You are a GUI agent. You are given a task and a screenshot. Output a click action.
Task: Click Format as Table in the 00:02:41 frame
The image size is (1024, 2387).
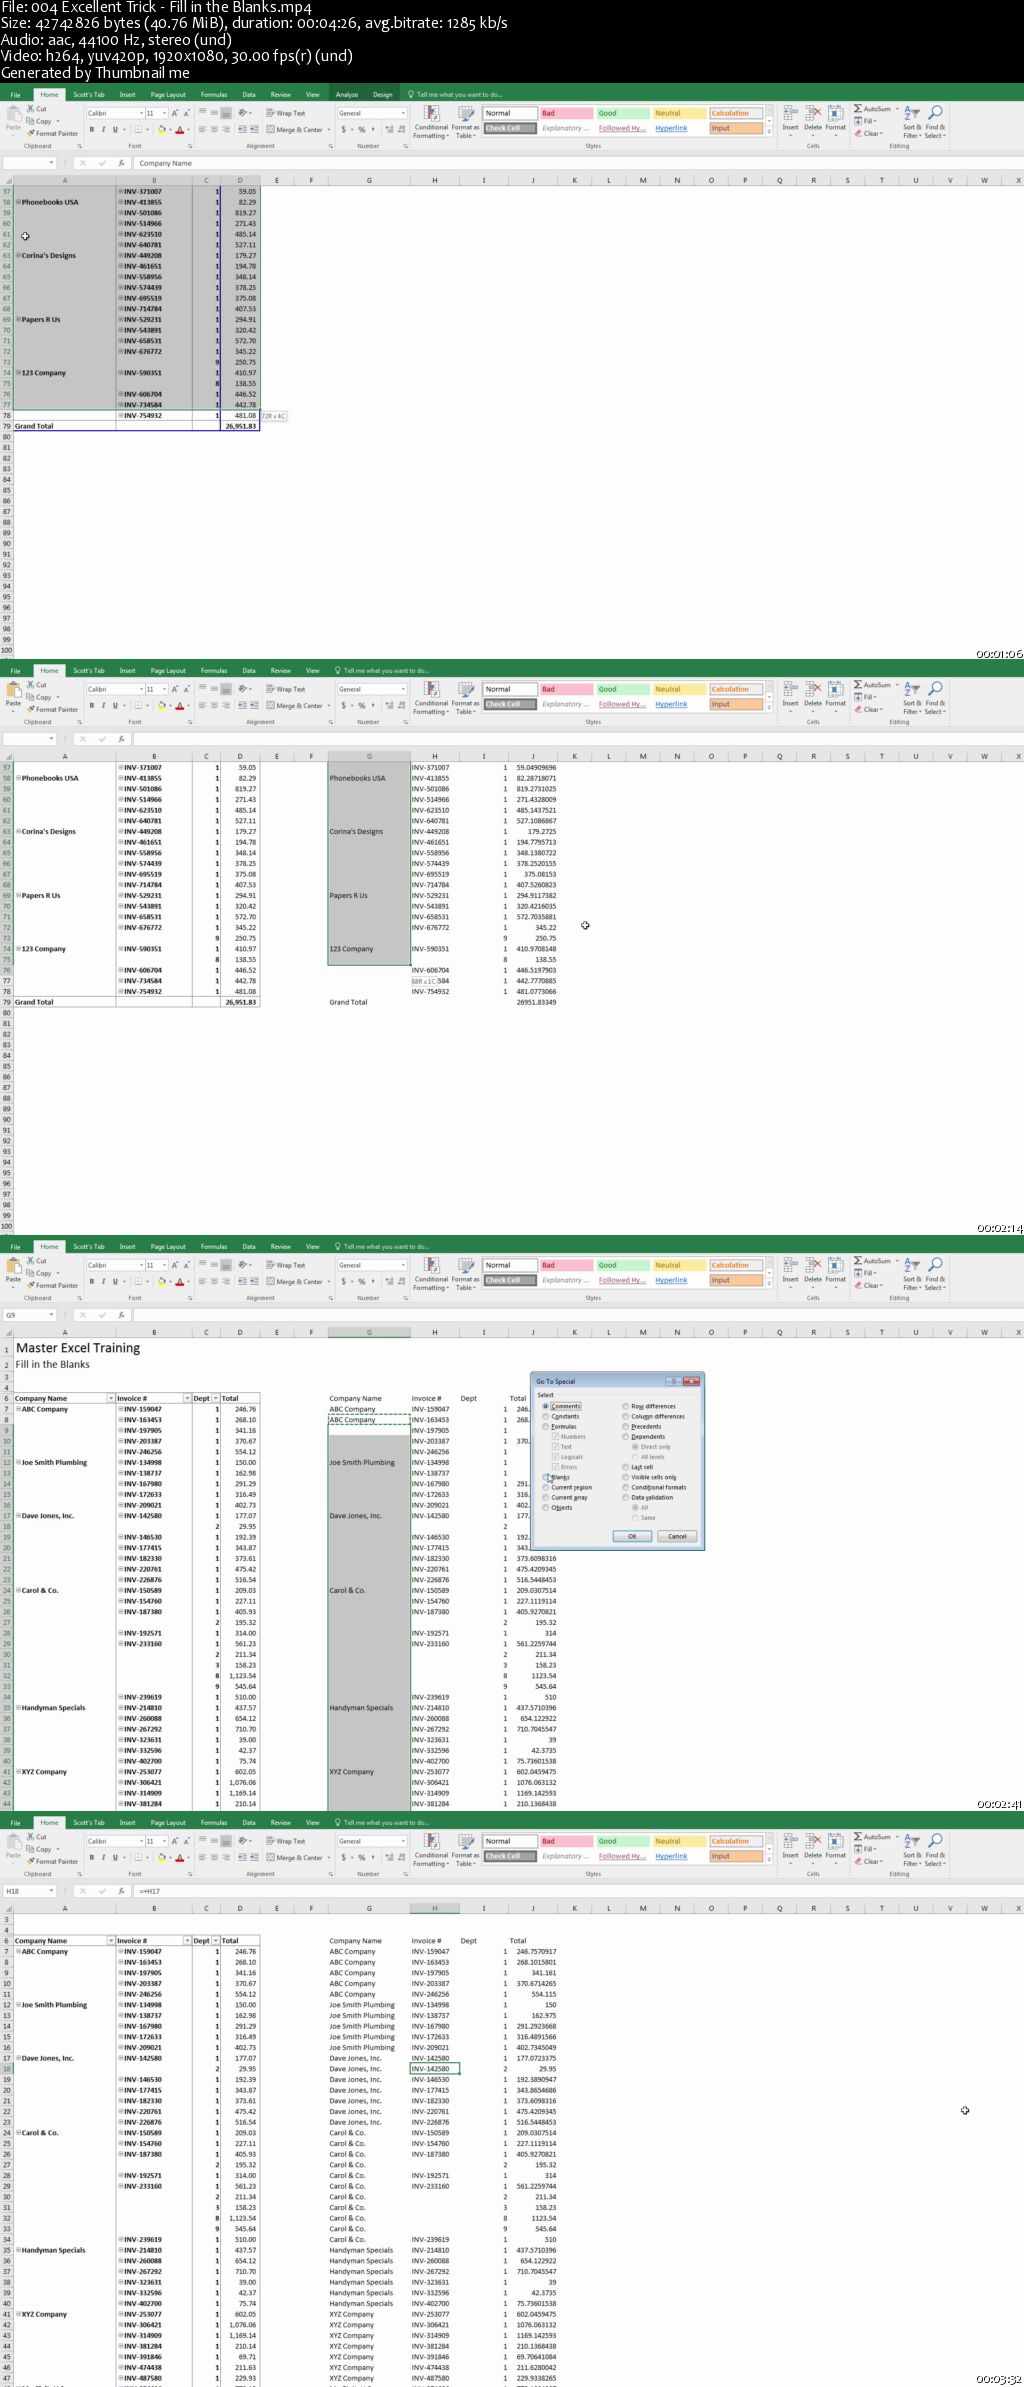click(x=465, y=1274)
